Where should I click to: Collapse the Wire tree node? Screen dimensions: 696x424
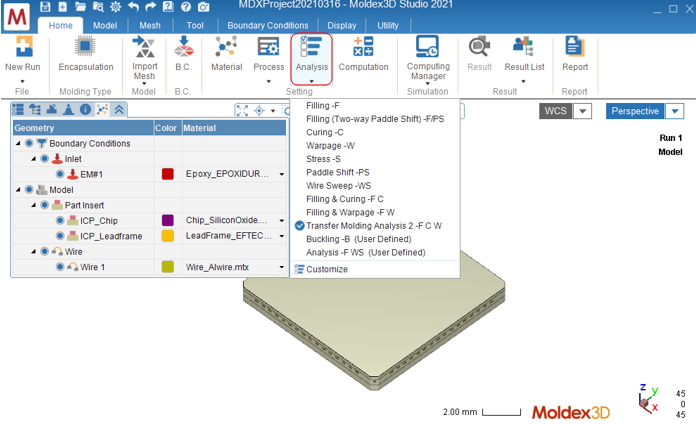pyautogui.click(x=34, y=252)
